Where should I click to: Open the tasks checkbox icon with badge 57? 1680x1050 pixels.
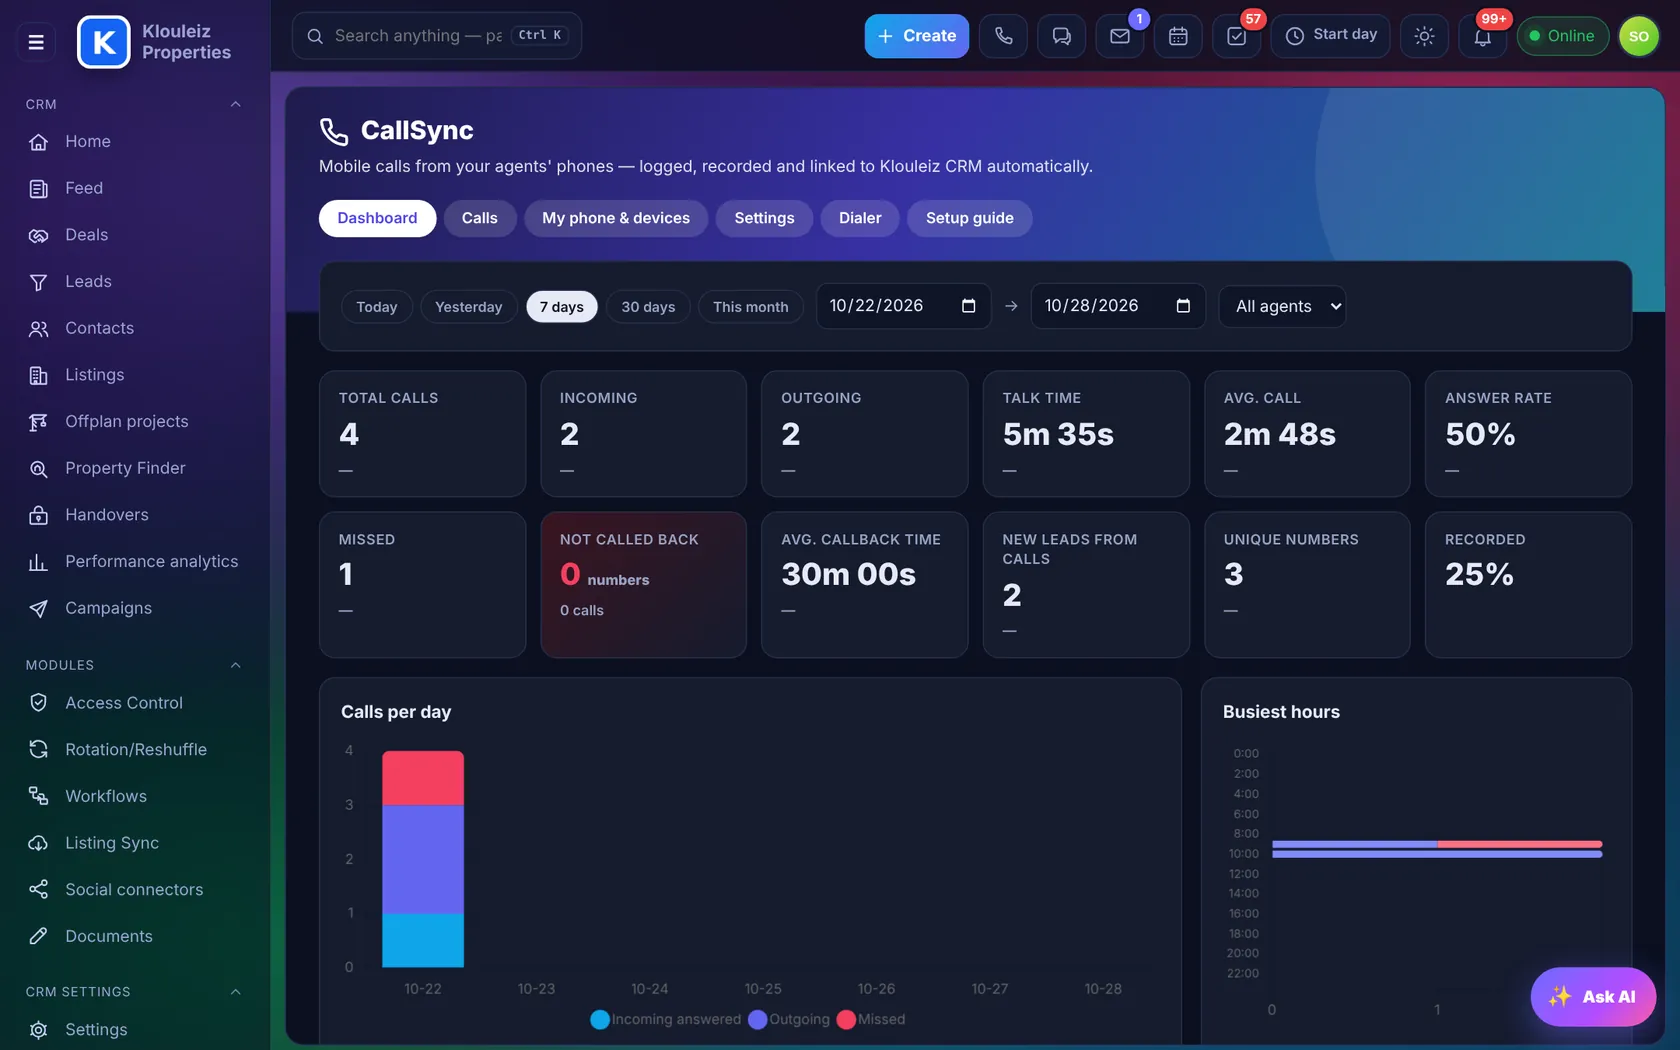point(1236,36)
